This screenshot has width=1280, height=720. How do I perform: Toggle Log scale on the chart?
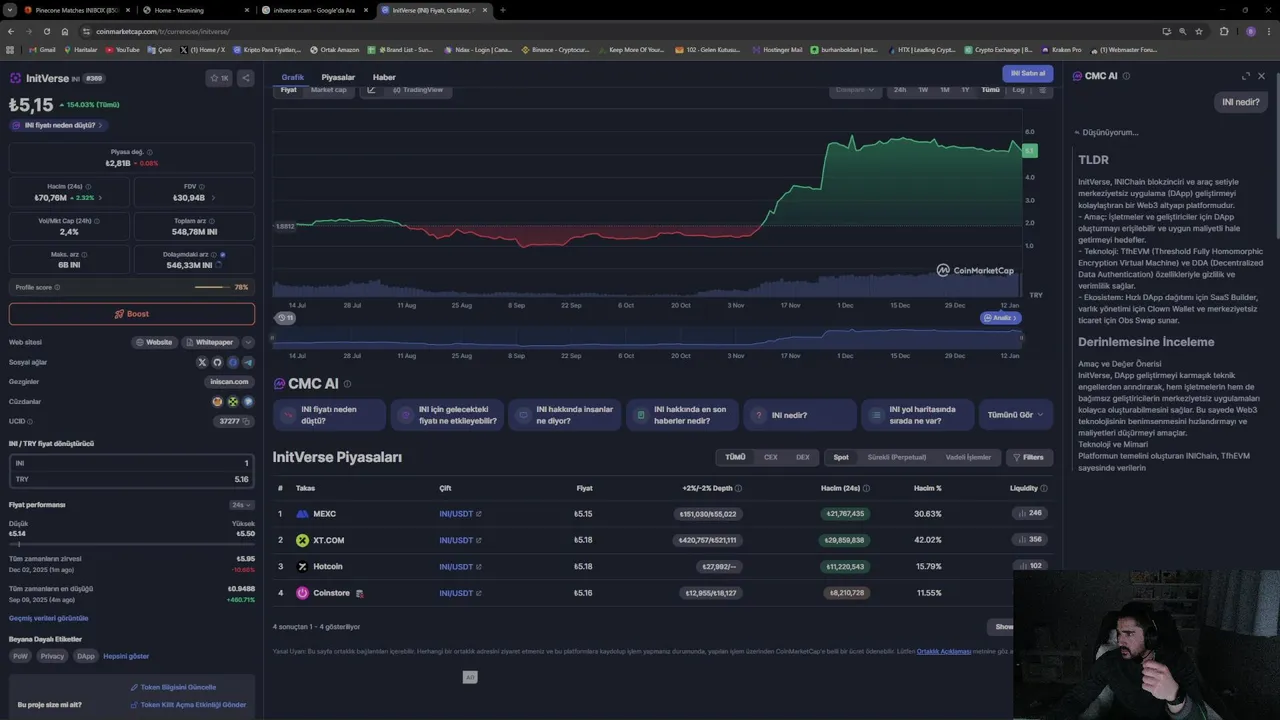tap(1018, 90)
